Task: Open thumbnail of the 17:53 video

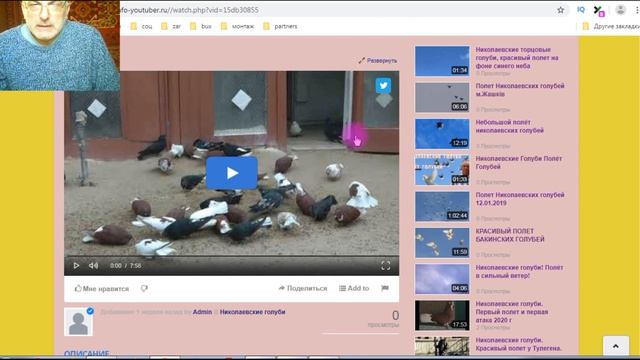Action: point(442,316)
